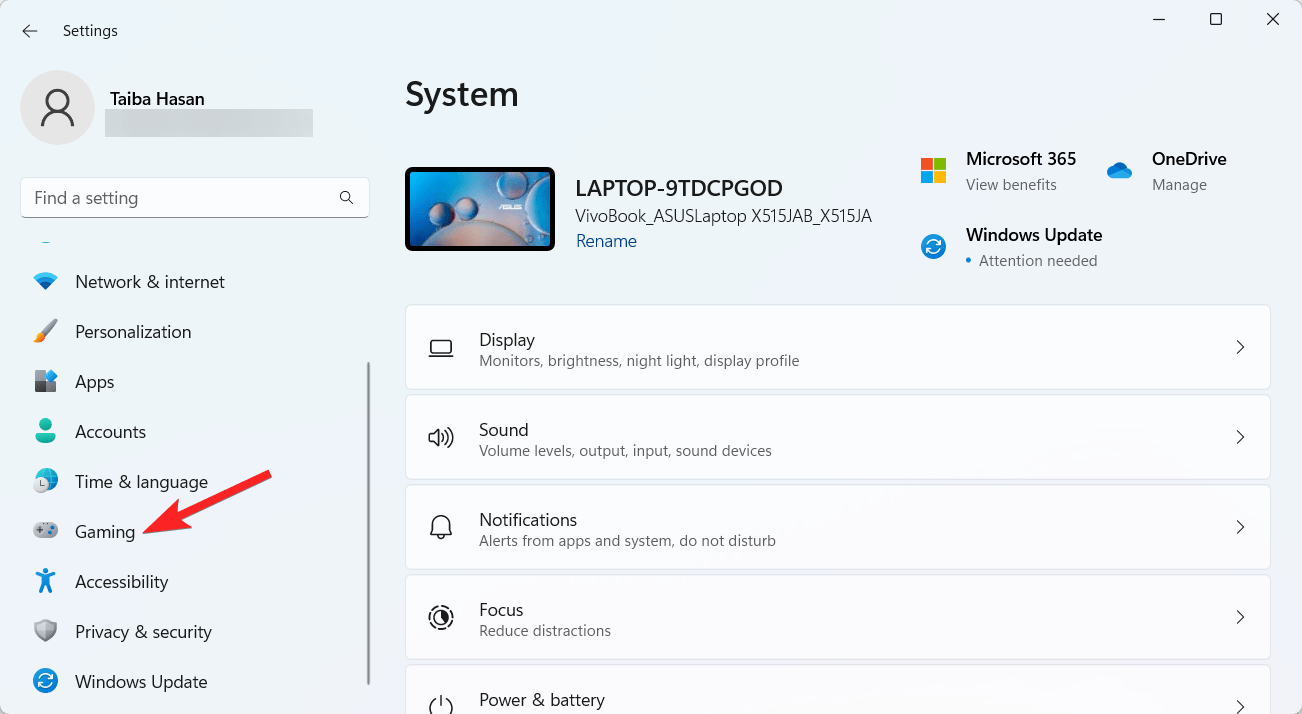Click the OneDrive cloud icon
1302x714 pixels.
pyautogui.click(x=1119, y=170)
